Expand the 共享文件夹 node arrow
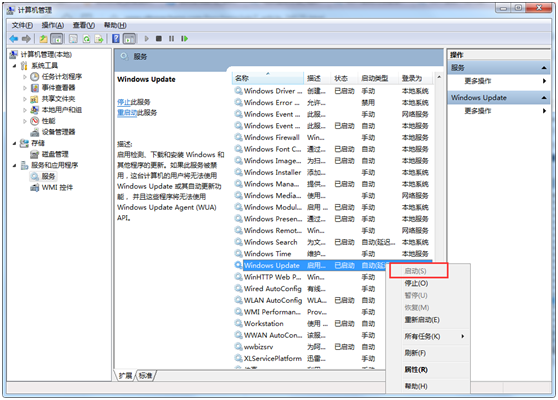Screen dimensions: 558x400 tap(25, 99)
